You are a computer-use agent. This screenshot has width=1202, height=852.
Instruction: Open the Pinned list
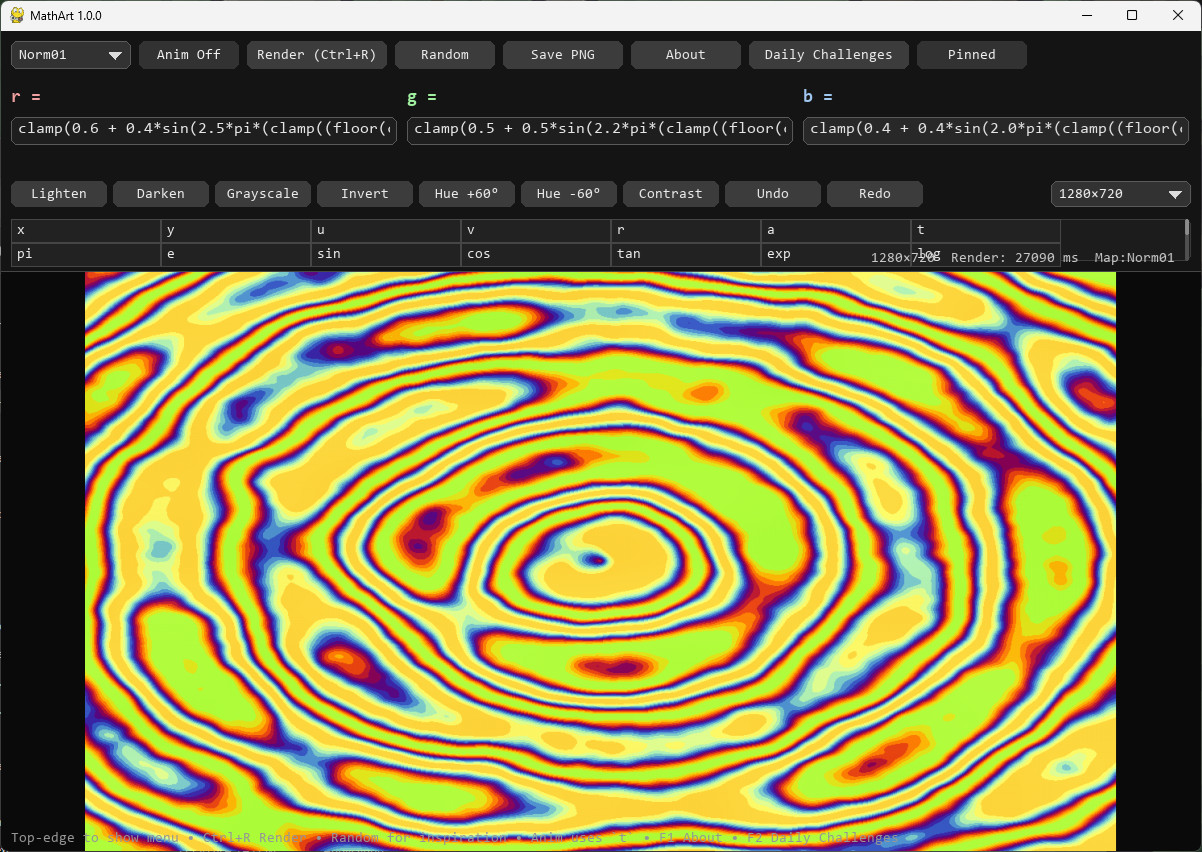click(972, 55)
